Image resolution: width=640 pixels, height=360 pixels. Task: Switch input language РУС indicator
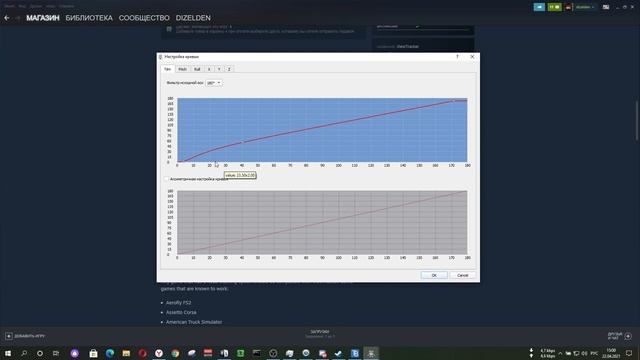pos(594,353)
